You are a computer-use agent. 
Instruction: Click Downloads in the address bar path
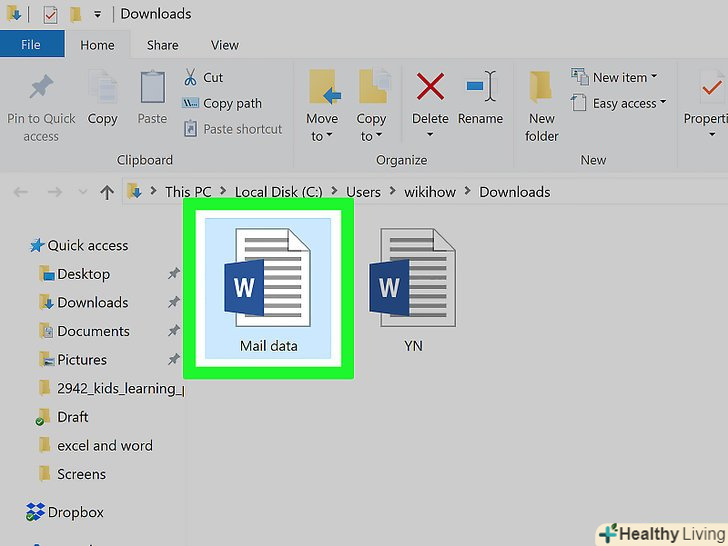(514, 191)
